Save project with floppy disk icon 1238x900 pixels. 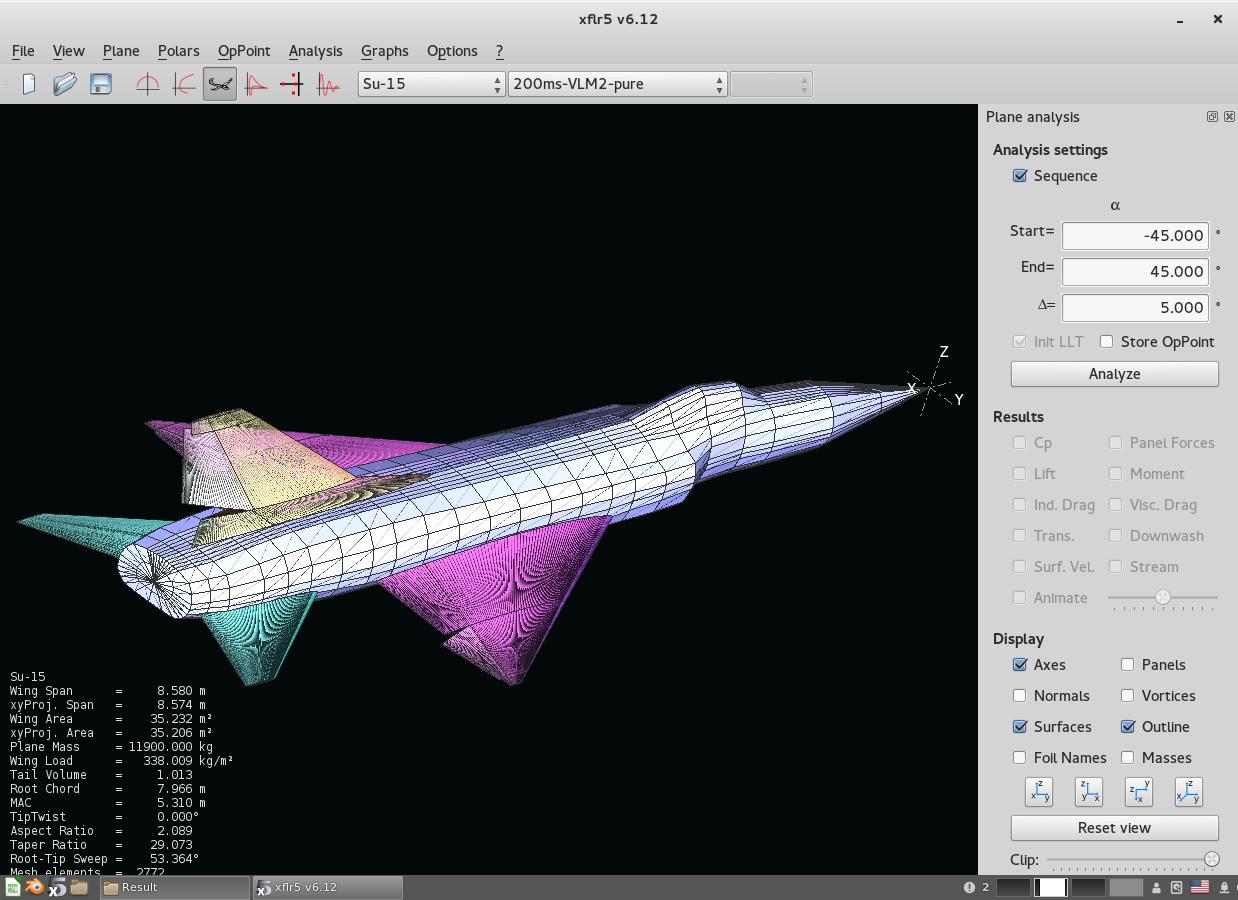(x=101, y=84)
